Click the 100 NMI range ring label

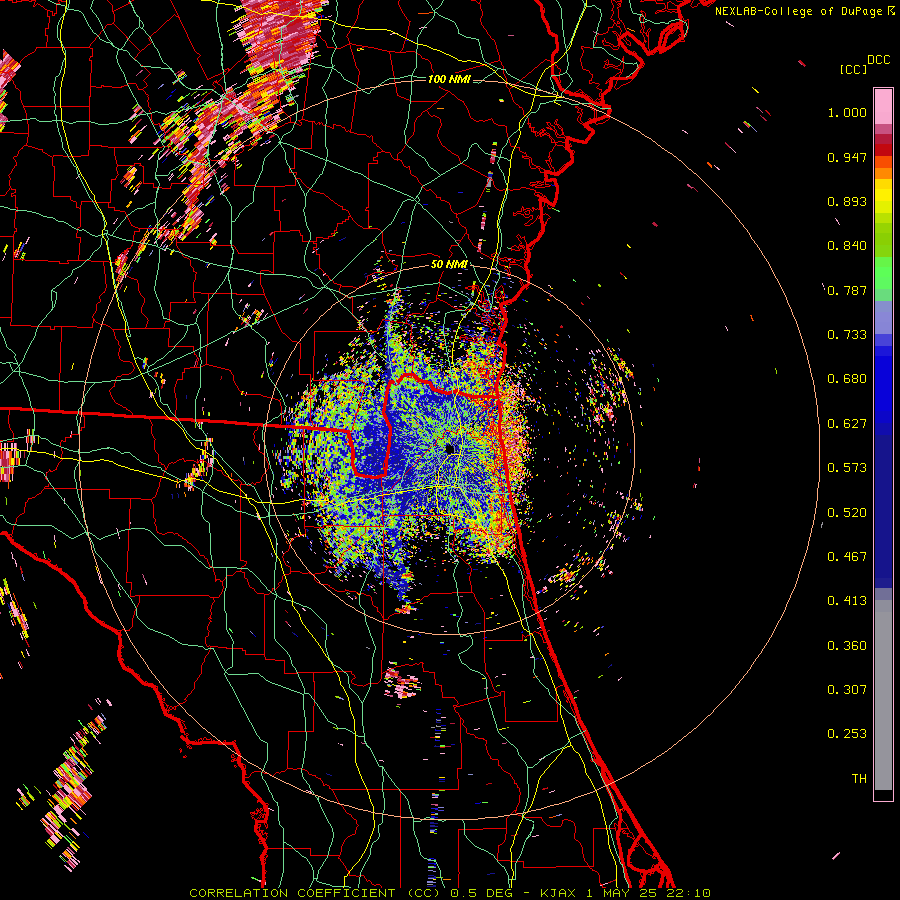449,79
